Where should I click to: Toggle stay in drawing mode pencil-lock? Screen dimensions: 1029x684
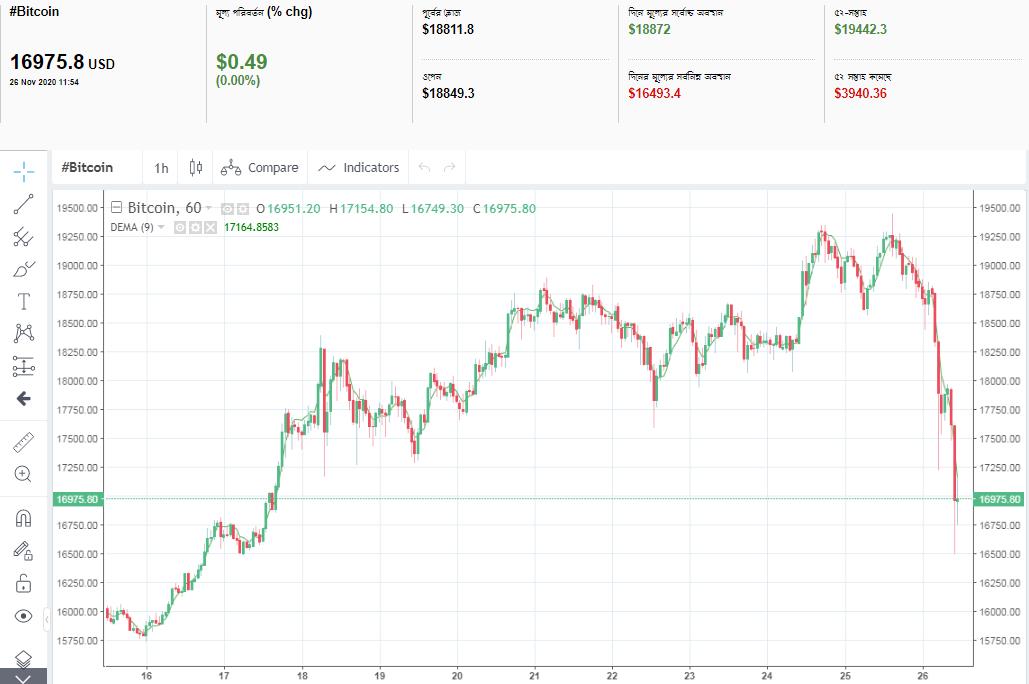(24, 551)
